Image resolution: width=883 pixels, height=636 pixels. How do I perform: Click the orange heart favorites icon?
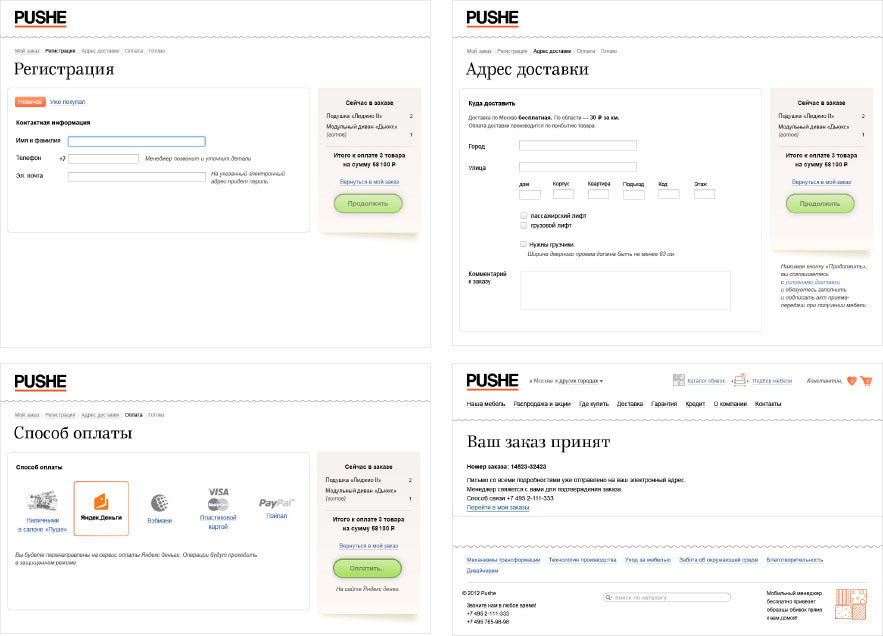click(851, 381)
